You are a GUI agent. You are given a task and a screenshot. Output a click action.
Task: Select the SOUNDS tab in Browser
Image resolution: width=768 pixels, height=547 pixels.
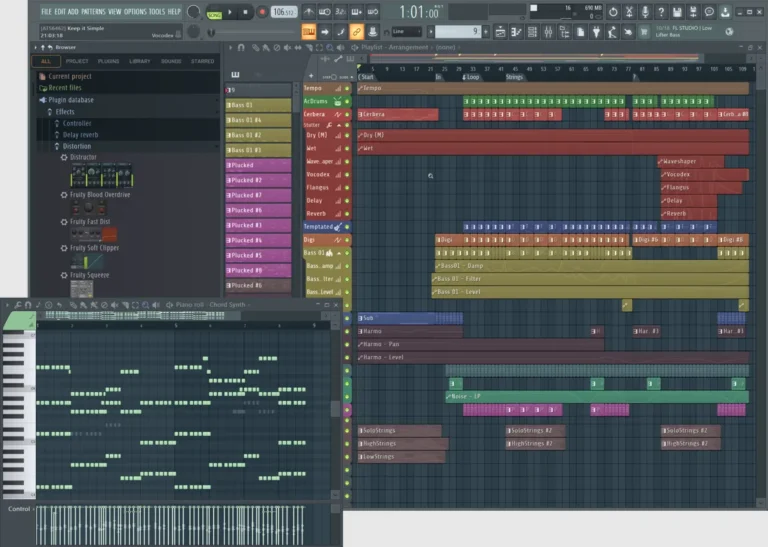point(171,61)
